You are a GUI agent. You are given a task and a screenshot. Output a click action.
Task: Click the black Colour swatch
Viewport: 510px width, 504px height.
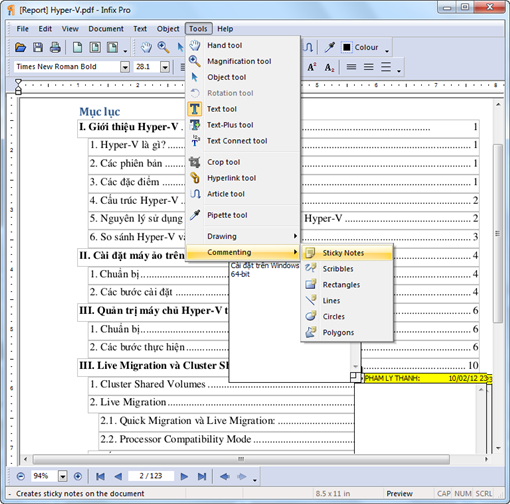click(x=347, y=47)
